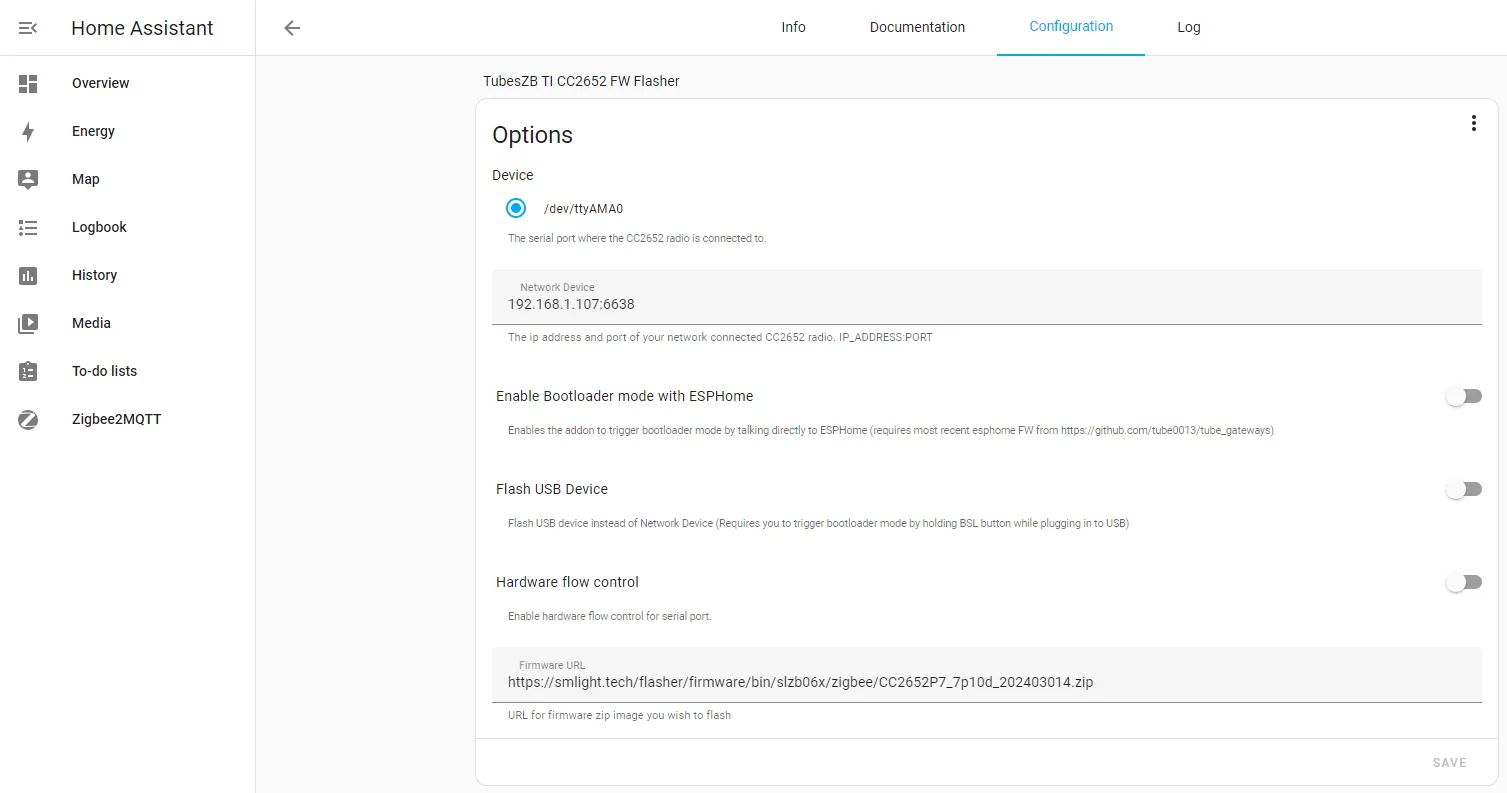Open the Energy lightning icon
Image resolution: width=1507 pixels, height=793 pixels.
click(x=28, y=132)
